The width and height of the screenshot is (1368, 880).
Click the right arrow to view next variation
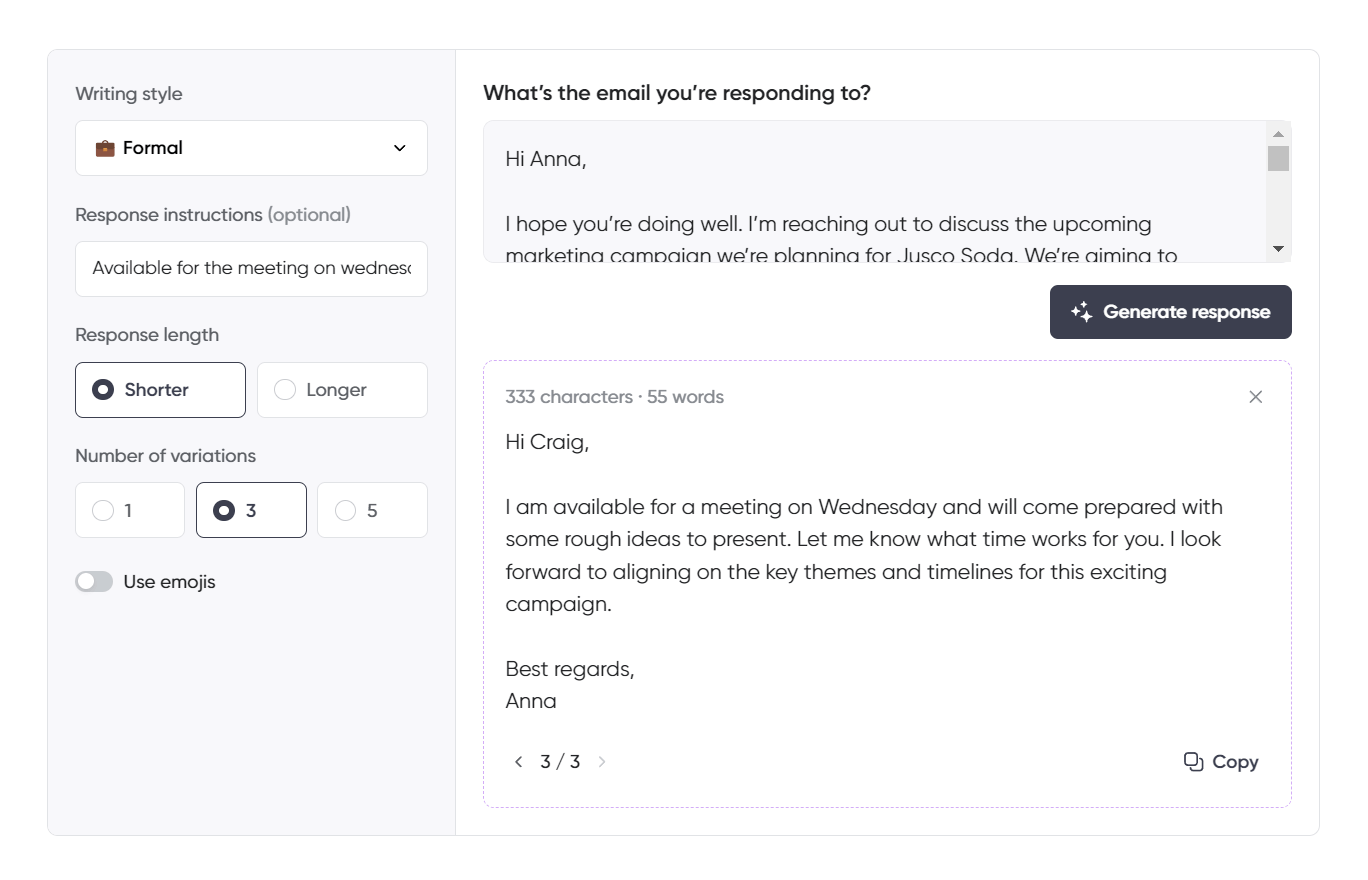(x=602, y=761)
